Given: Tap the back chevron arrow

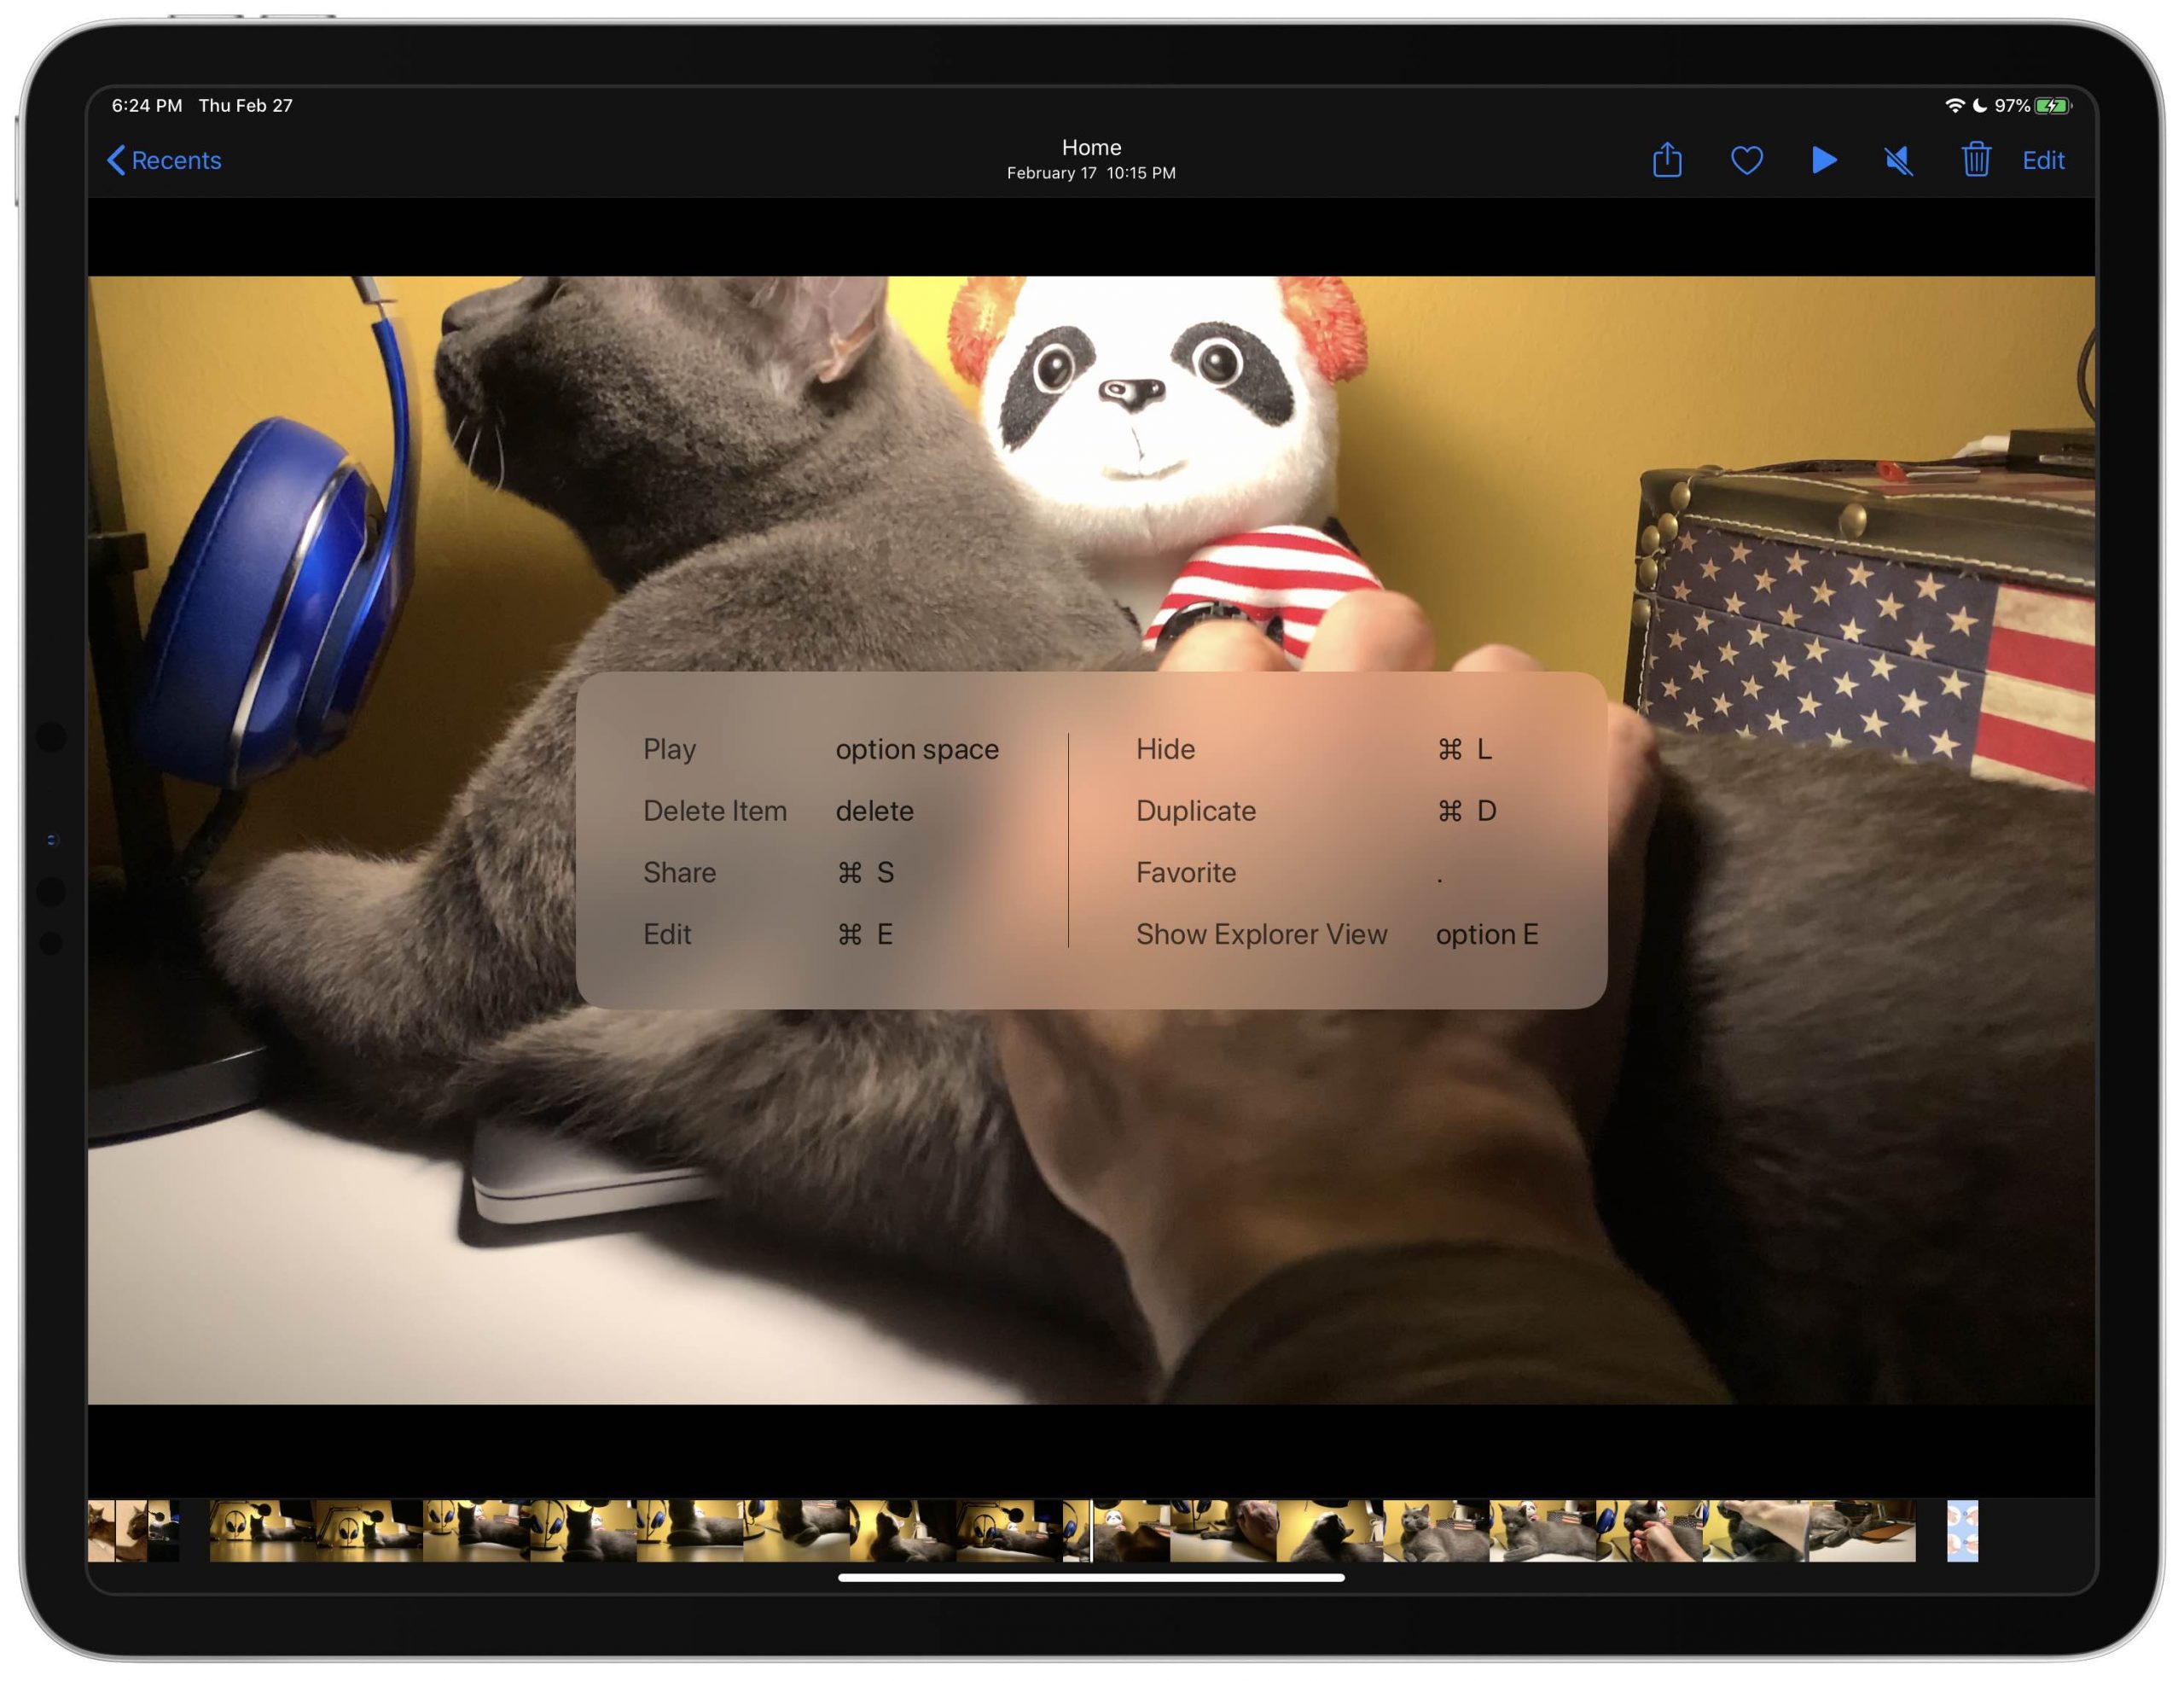Looking at the screenshot, I should pyautogui.click(x=116, y=160).
